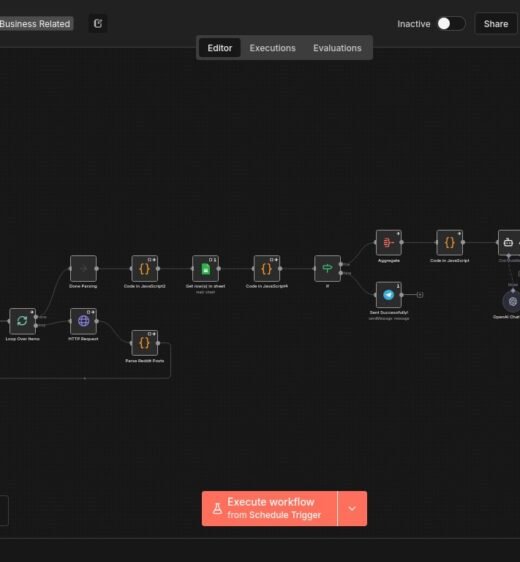
Task: Click the Parse Reddit Posts label
Action: [x=144, y=361]
